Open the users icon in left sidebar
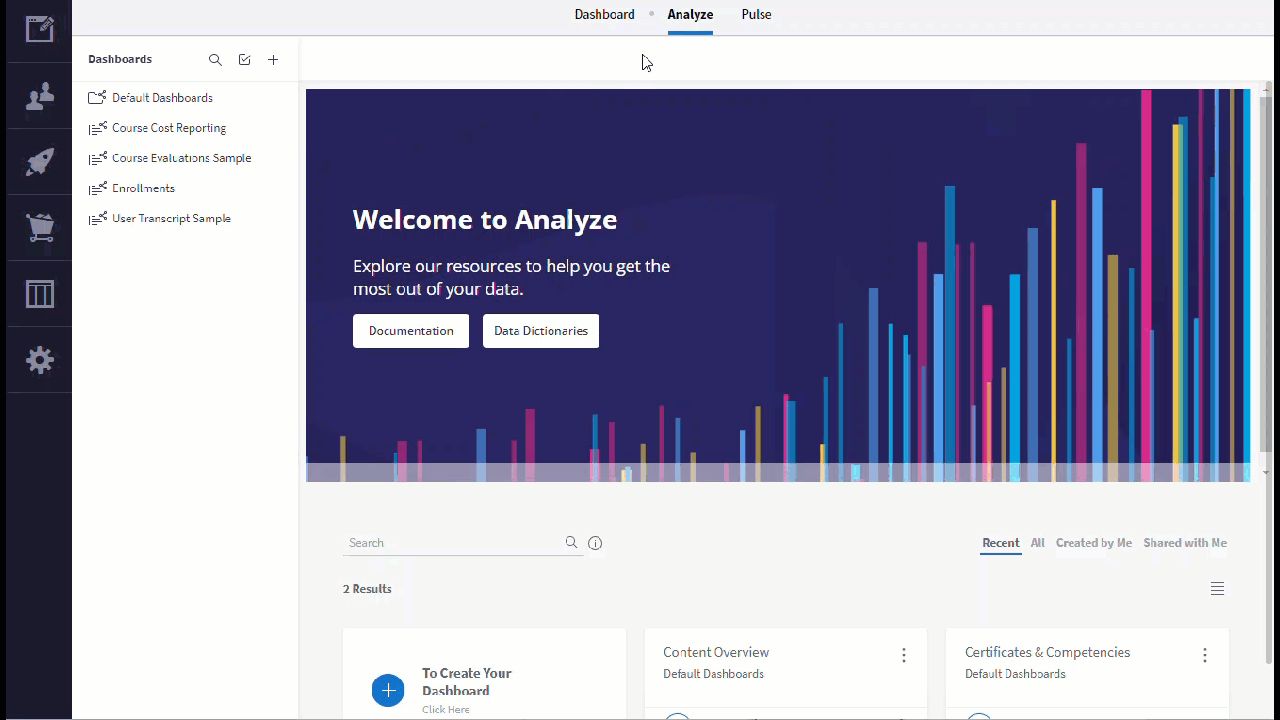The image size is (1280, 720). pyautogui.click(x=40, y=97)
